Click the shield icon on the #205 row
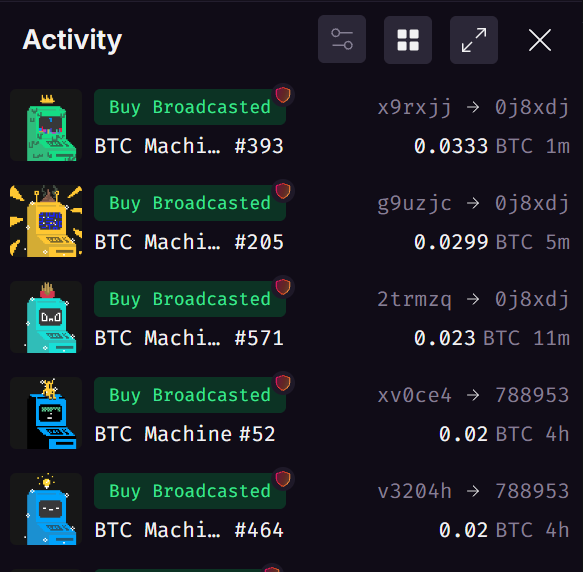Viewport: 583px width, 572px height. (283, 191)
